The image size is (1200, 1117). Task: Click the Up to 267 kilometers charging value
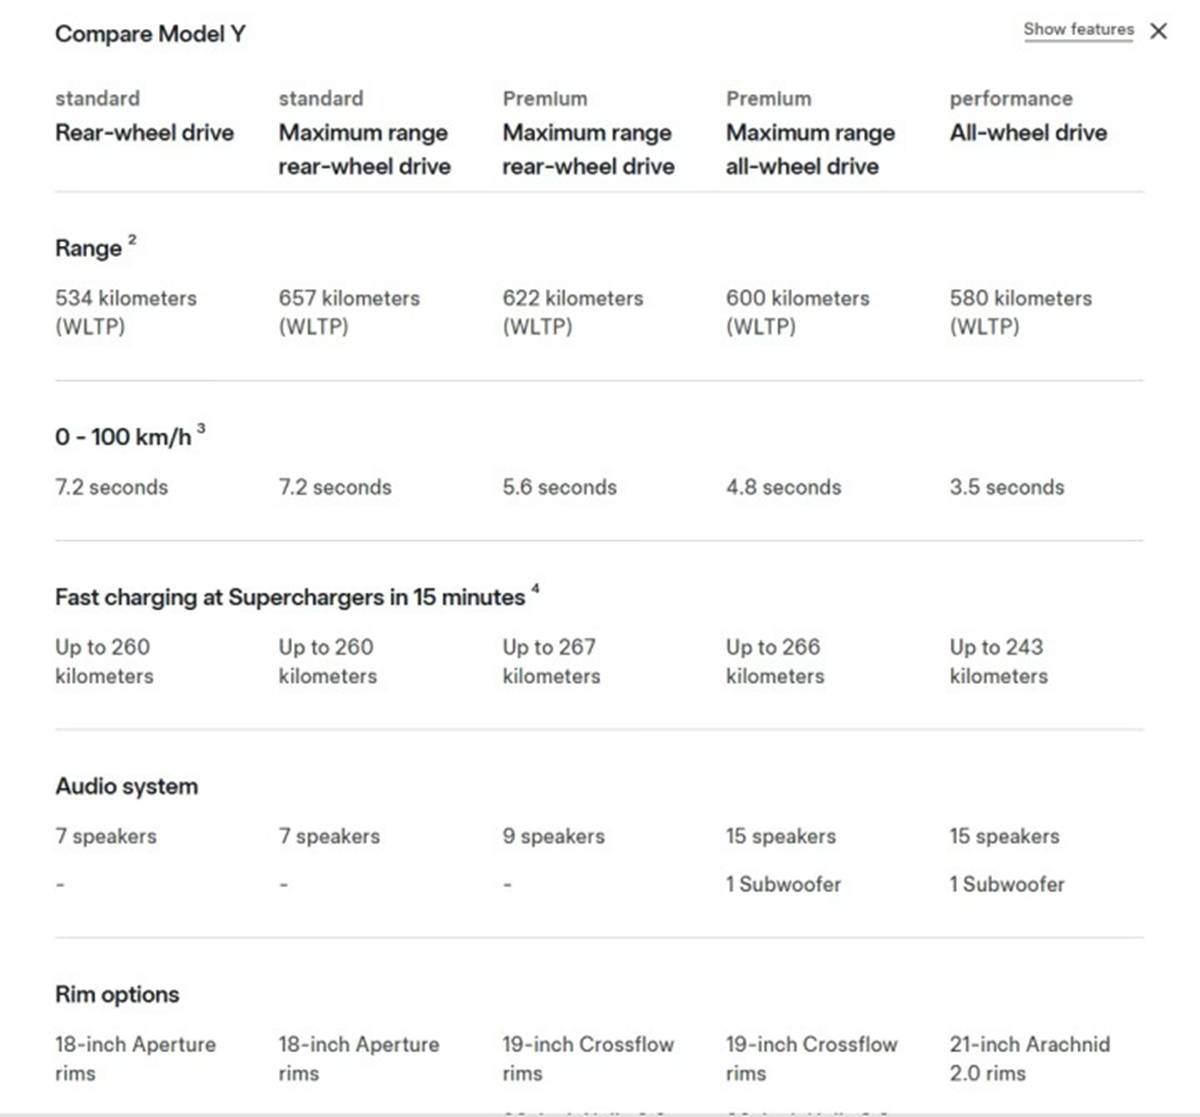(550, 661)
